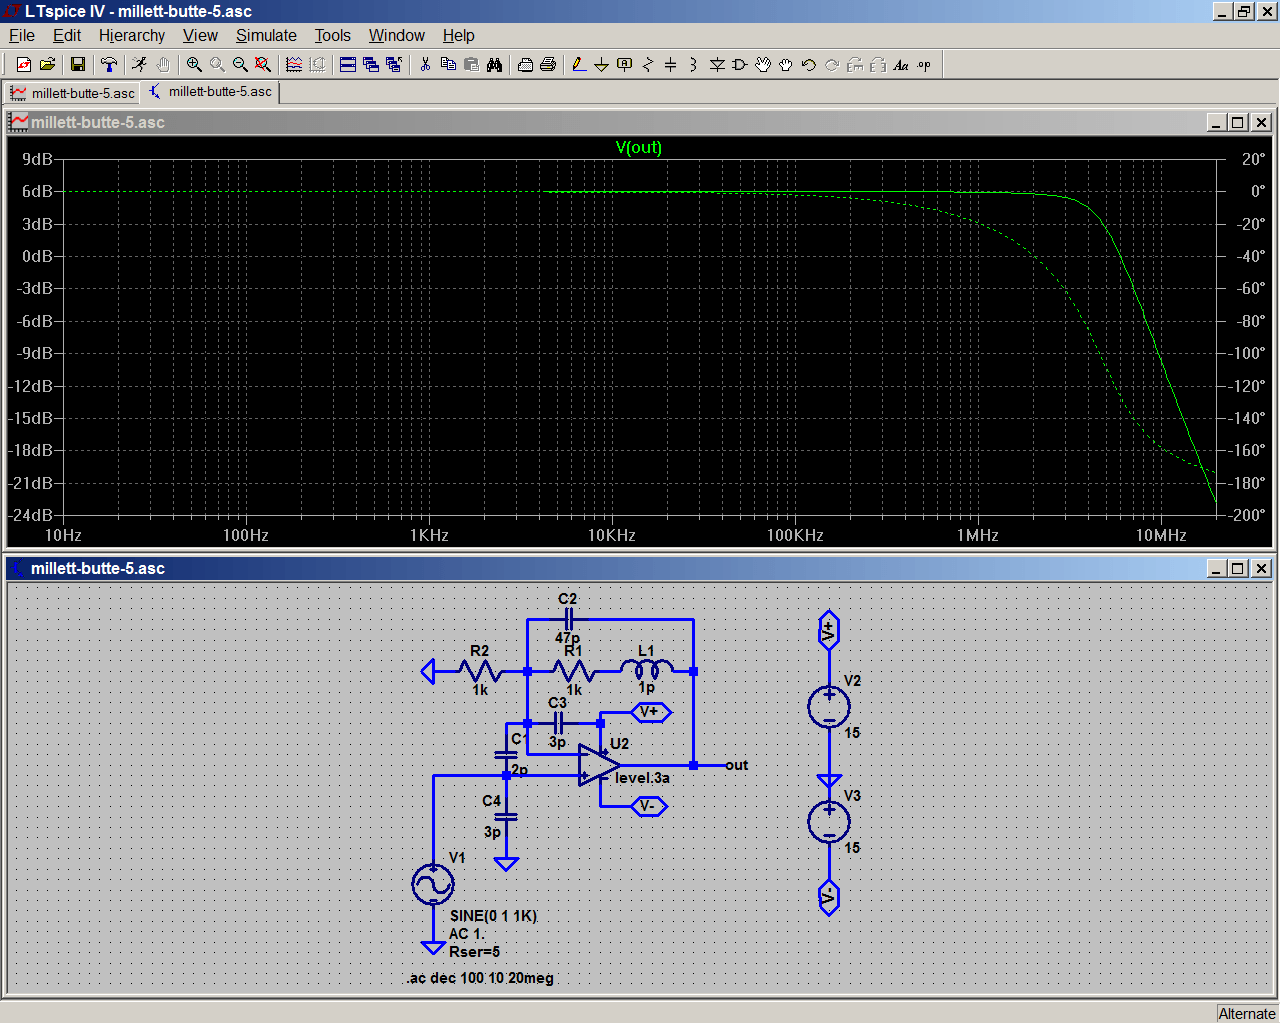Click the V(out) trace label
The image size is (1280, 1024).
point(639,147)
